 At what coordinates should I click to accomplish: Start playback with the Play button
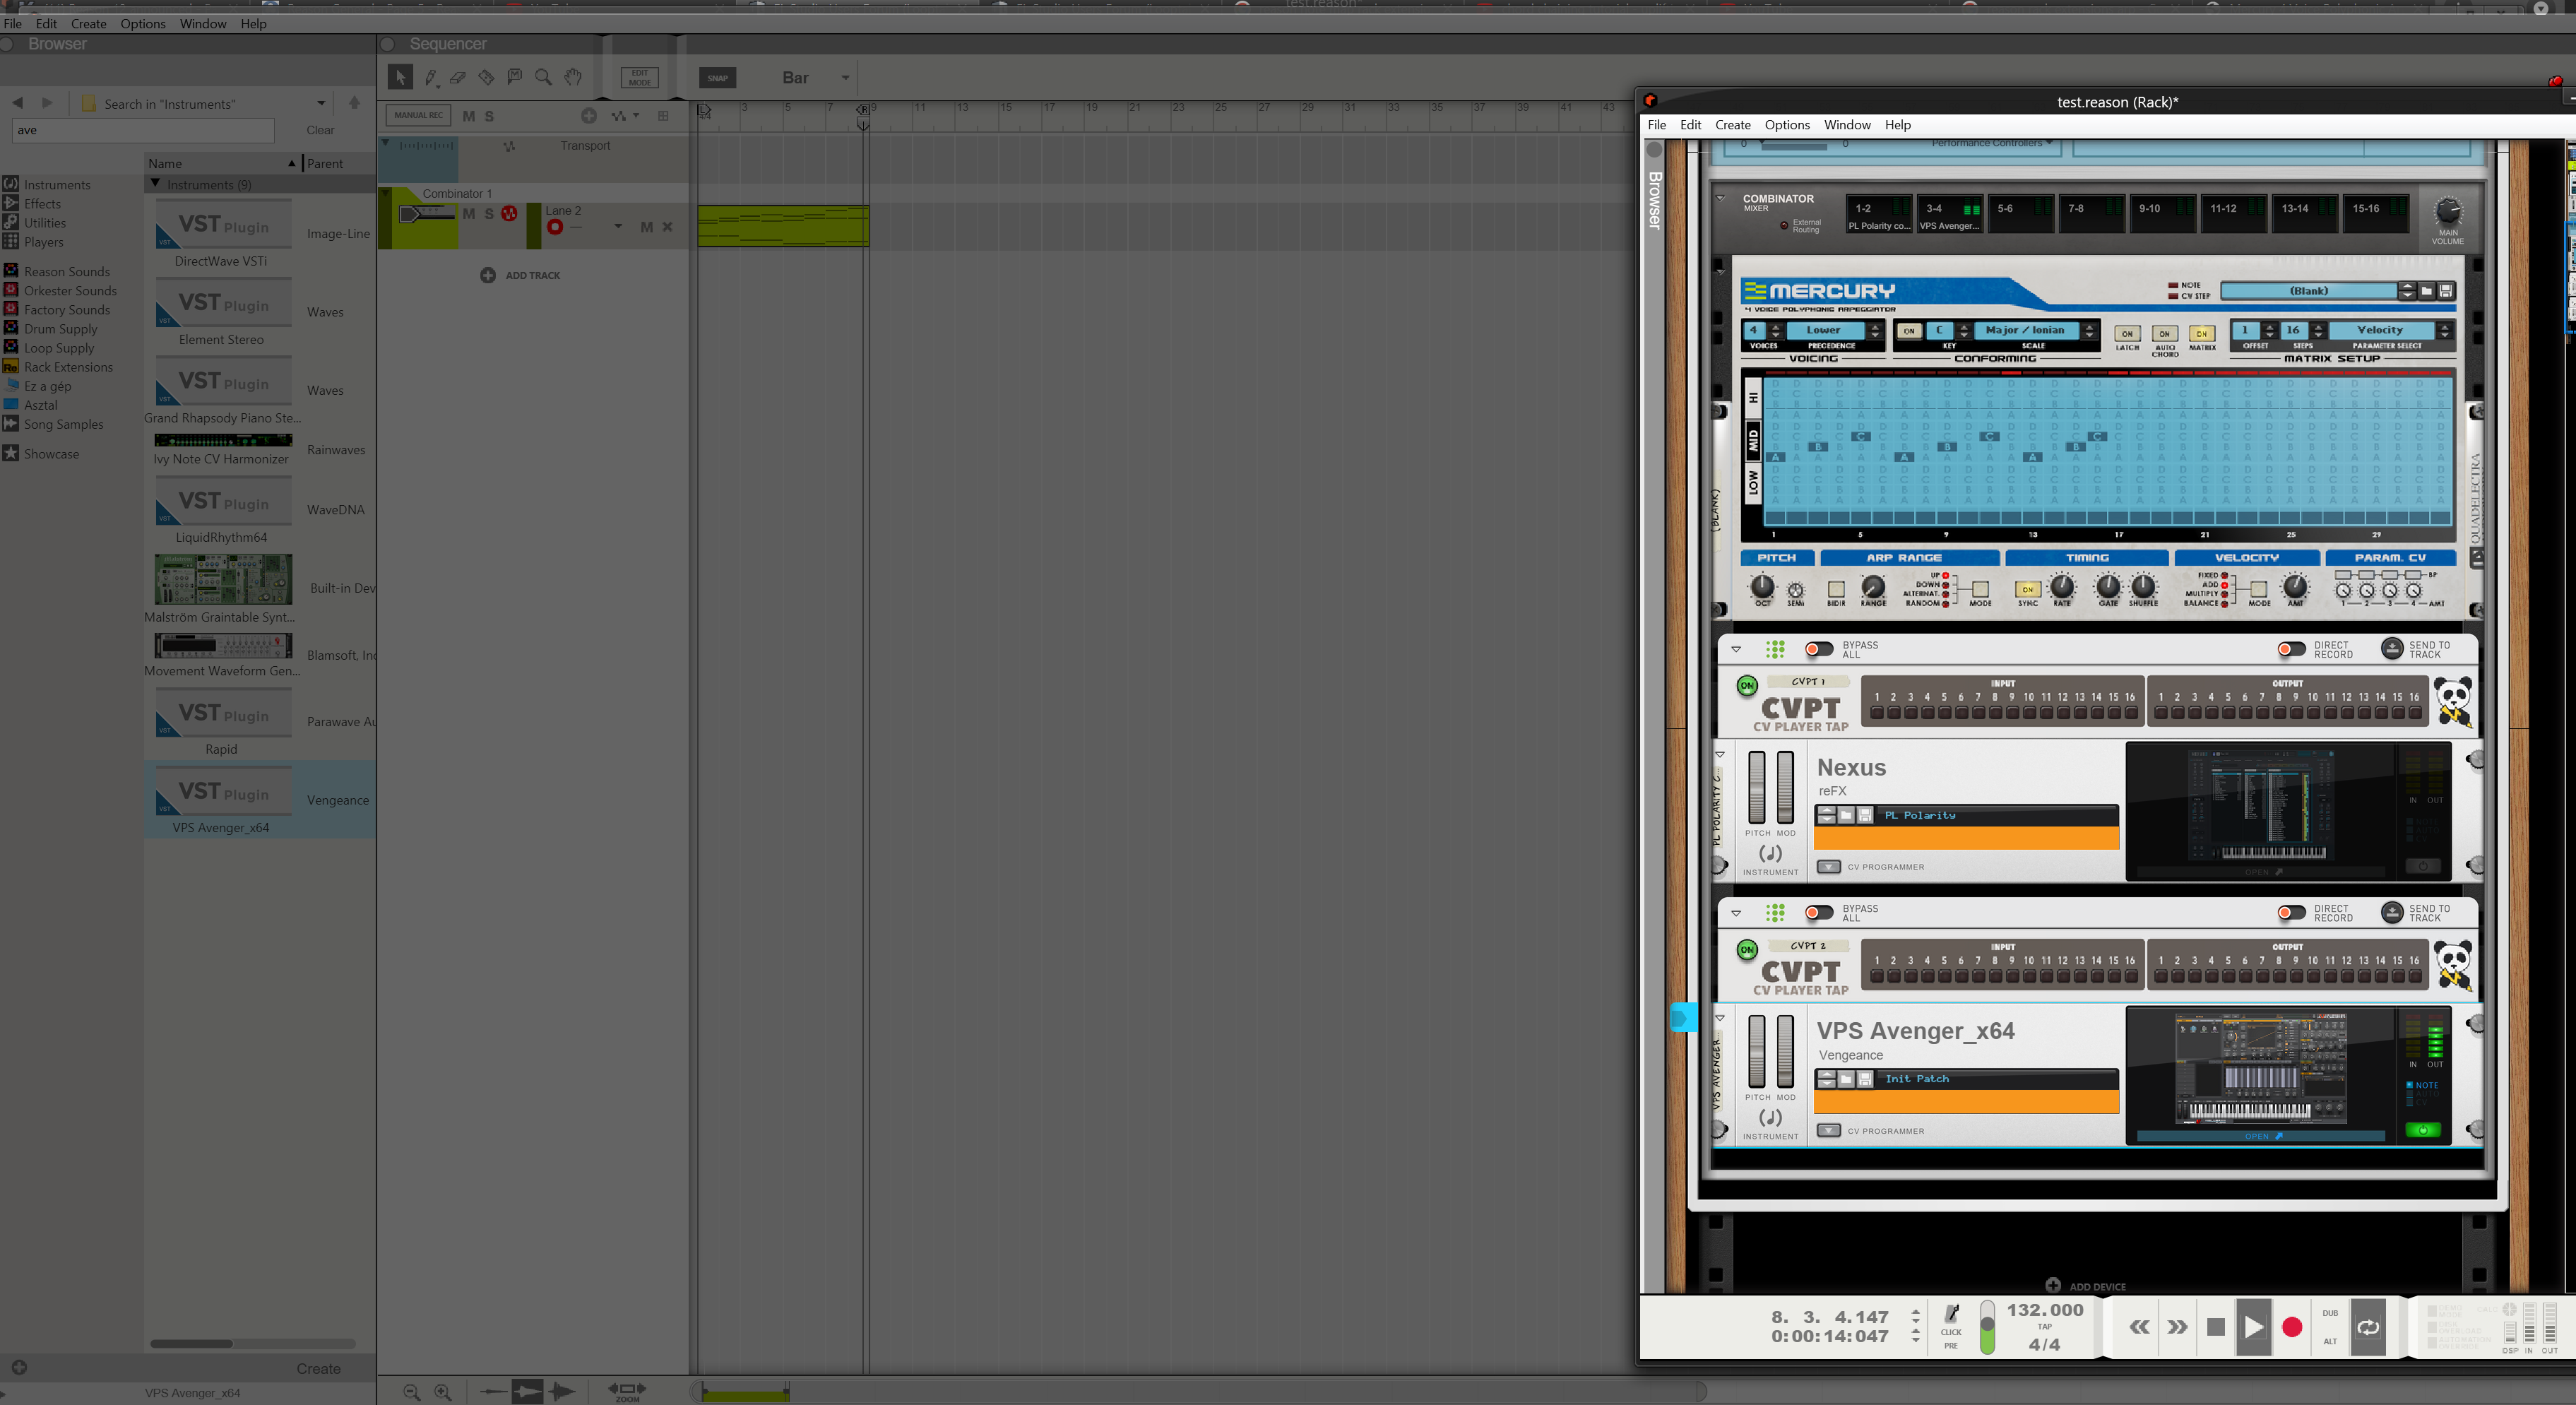(x=2253, y=1327)
